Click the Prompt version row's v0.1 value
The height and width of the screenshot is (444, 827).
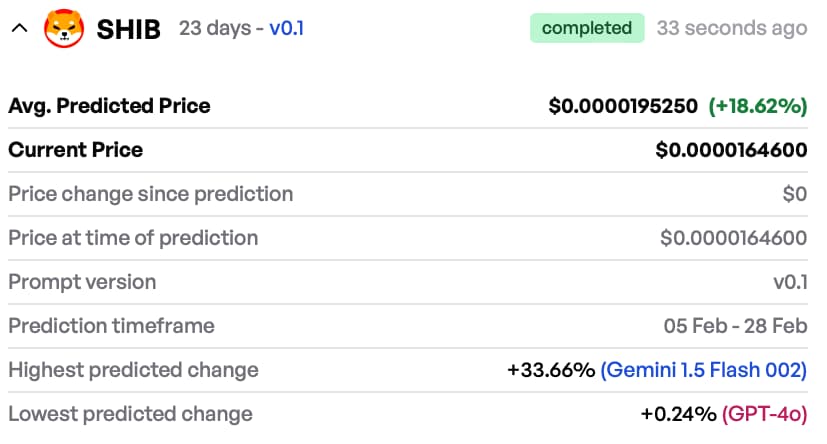point(790,282)
